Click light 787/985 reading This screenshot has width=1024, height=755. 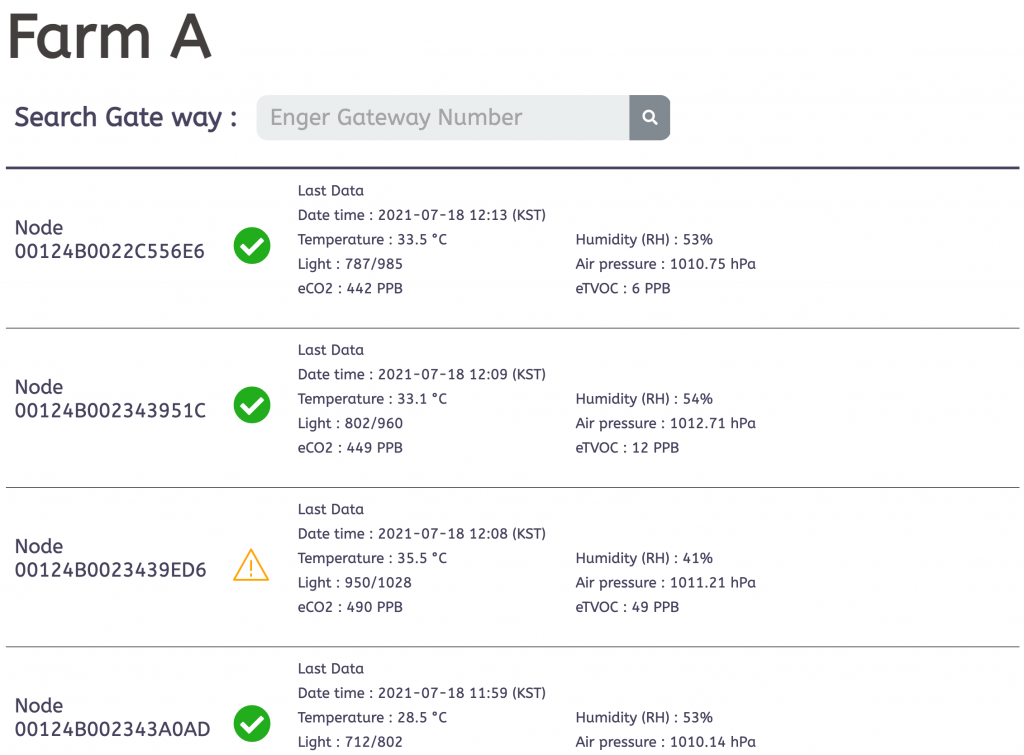(x=350, y=264)
